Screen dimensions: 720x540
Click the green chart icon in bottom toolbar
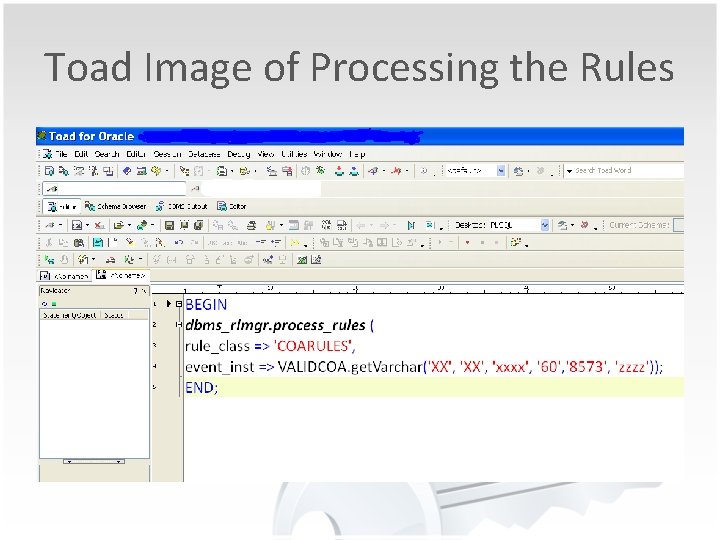click(301, 260)
